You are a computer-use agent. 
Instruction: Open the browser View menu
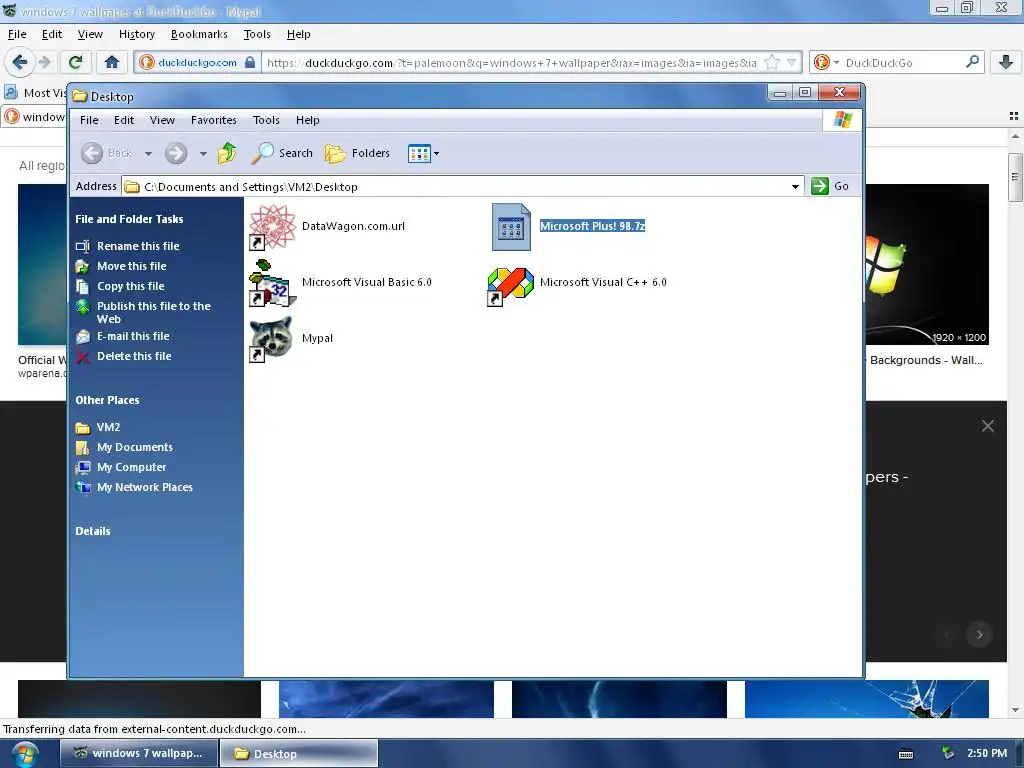(89, 34)
